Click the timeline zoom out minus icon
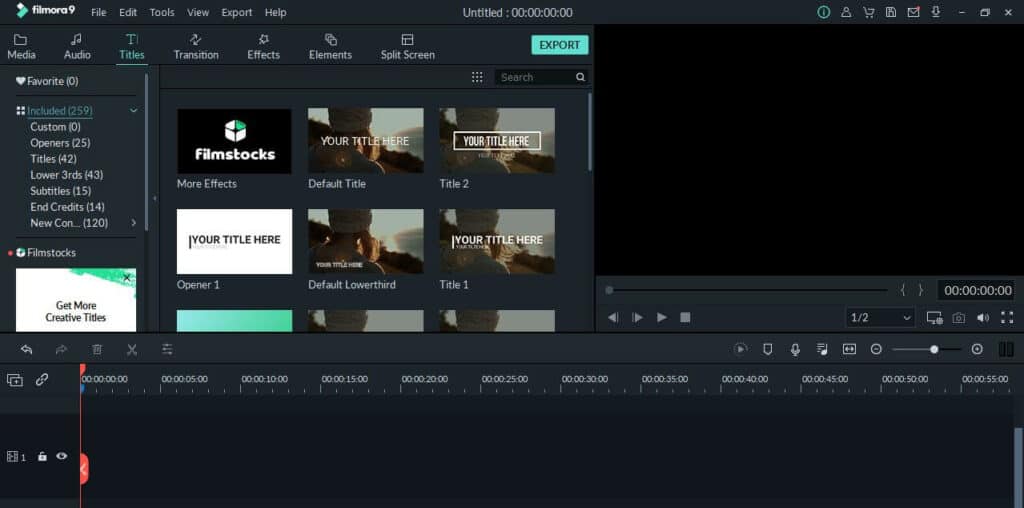This screenshot has height=508, width=1024. point(876,349)
